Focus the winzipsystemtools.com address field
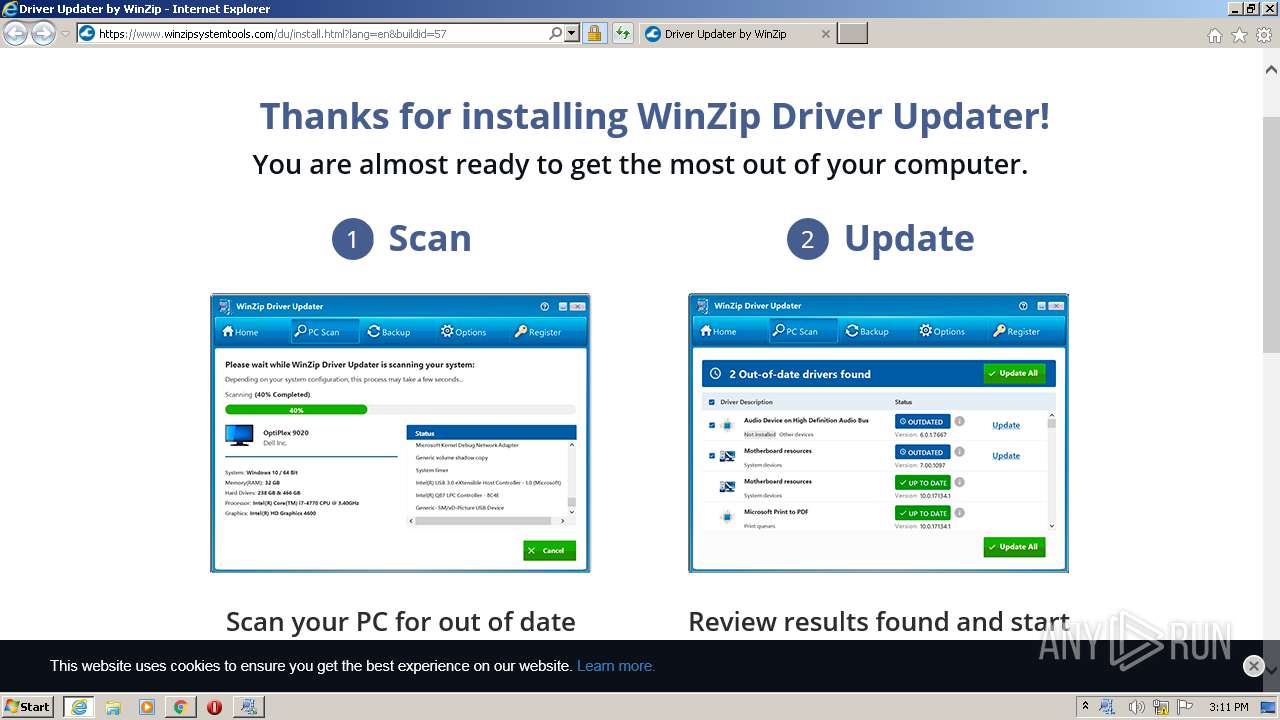The width and height of the screenshot is (1280, 720). pos(320,33)
